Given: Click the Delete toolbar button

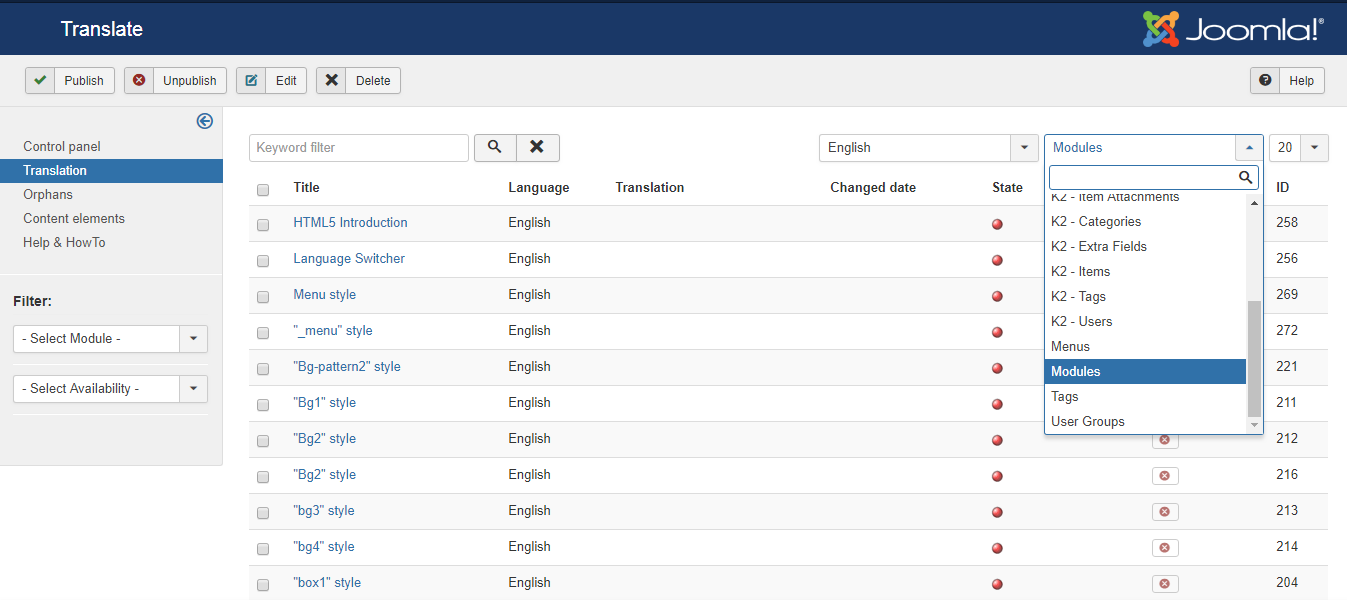Looking at the screenshot, I should coord(358,81).
